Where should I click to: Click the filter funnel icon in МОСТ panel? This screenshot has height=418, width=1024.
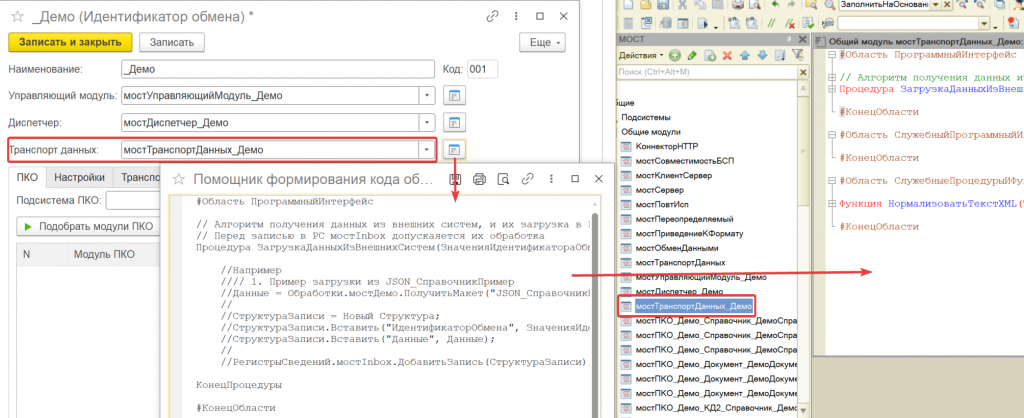pos(798,54)
